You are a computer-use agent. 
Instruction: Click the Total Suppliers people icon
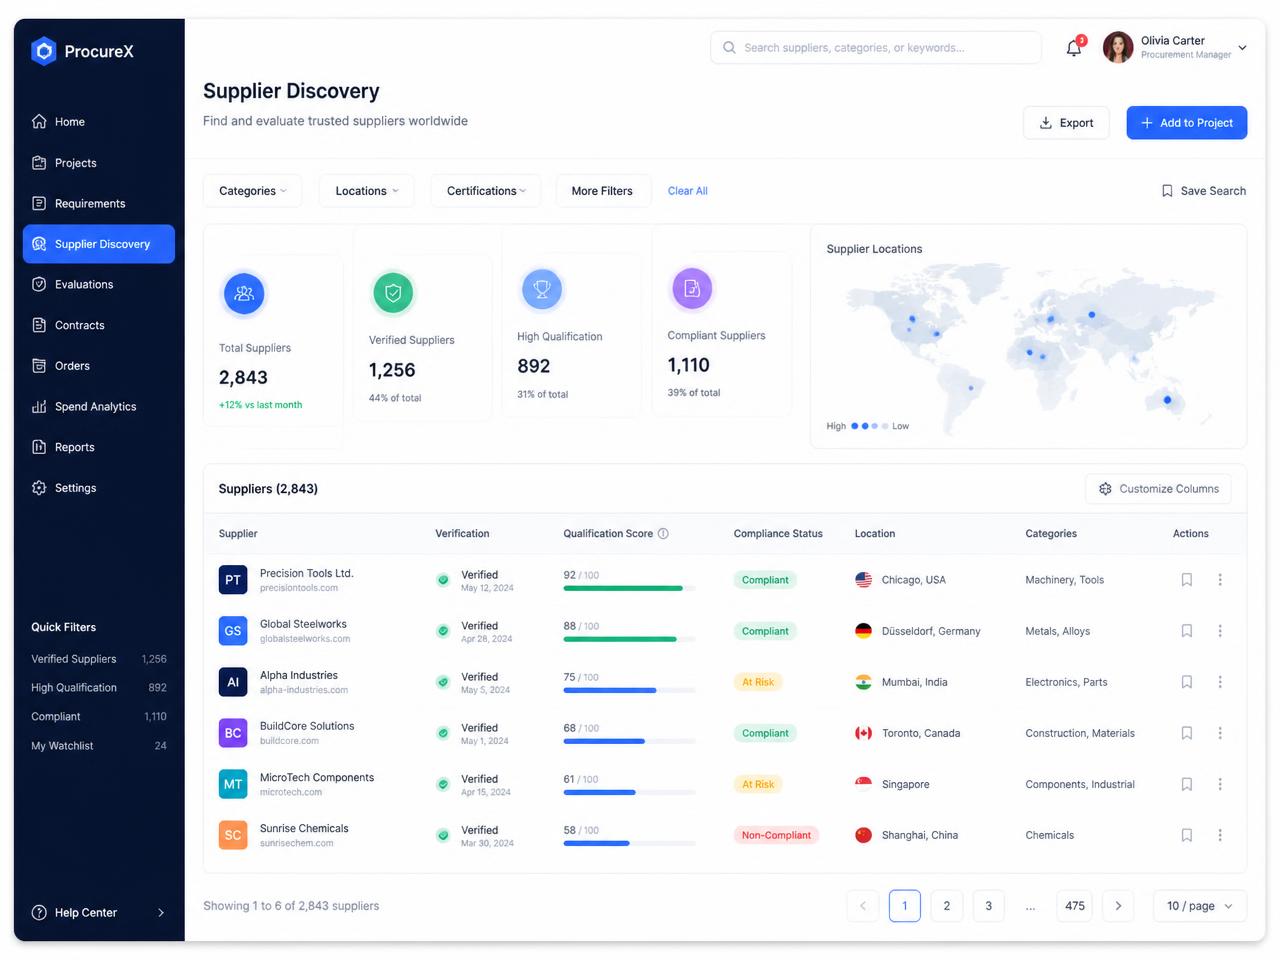[x=244, y=294]
